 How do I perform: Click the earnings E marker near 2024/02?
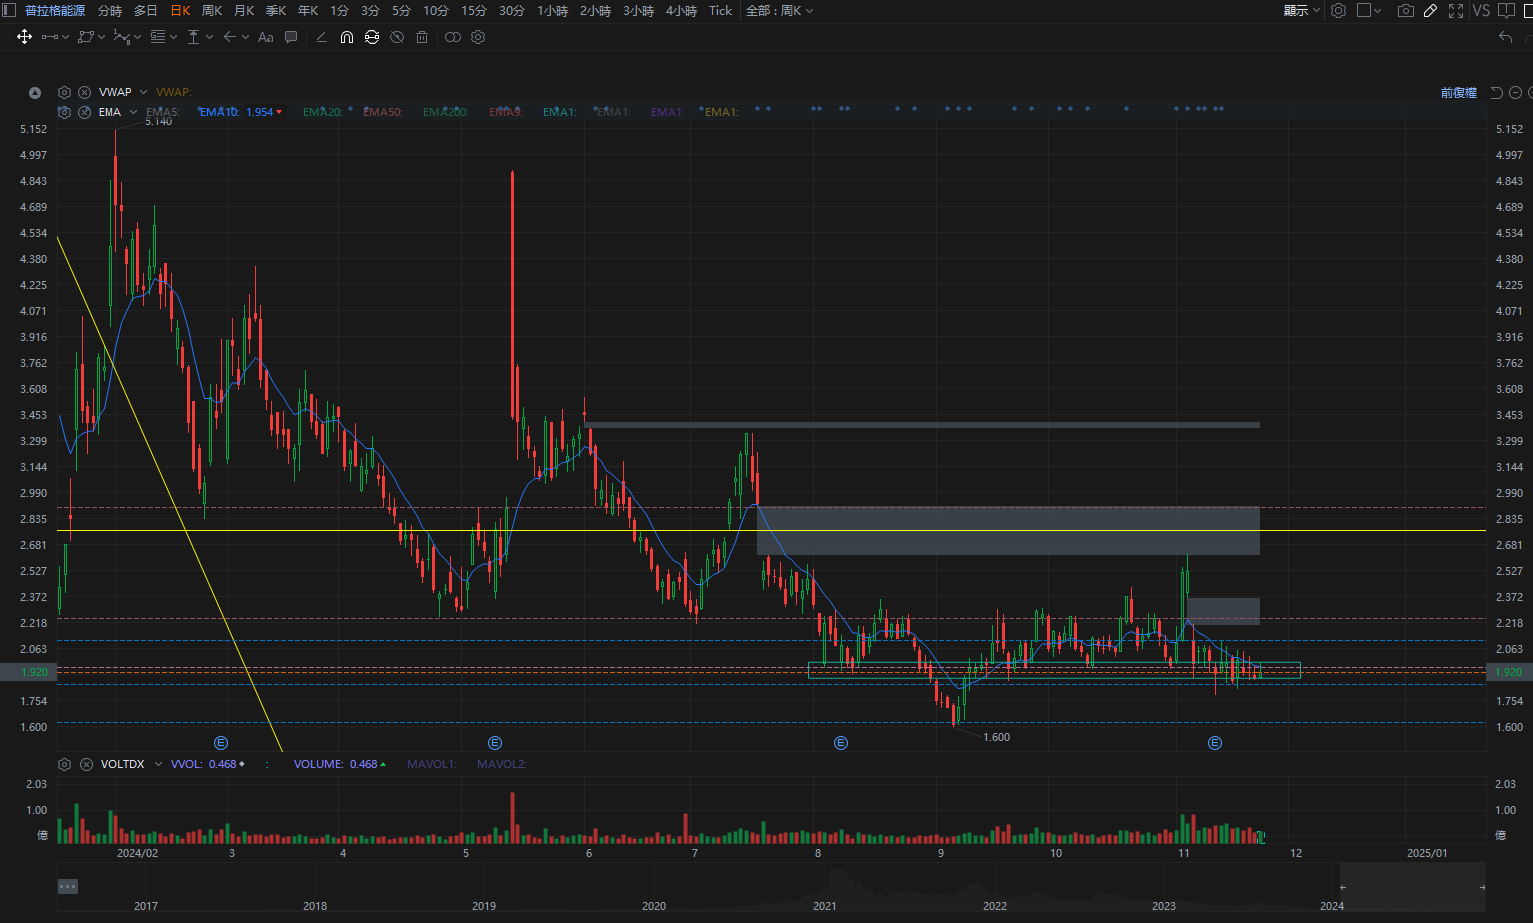coord(221,743)
